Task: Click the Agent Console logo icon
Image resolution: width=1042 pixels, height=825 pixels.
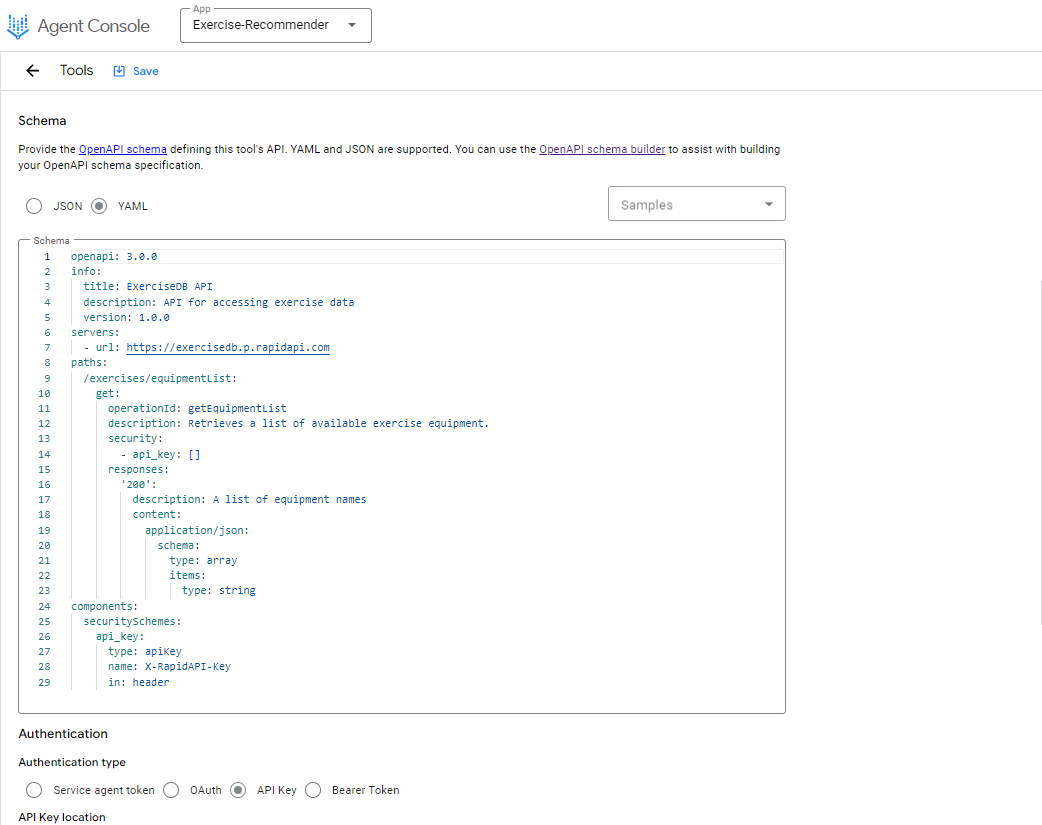Action: (18, 26)
